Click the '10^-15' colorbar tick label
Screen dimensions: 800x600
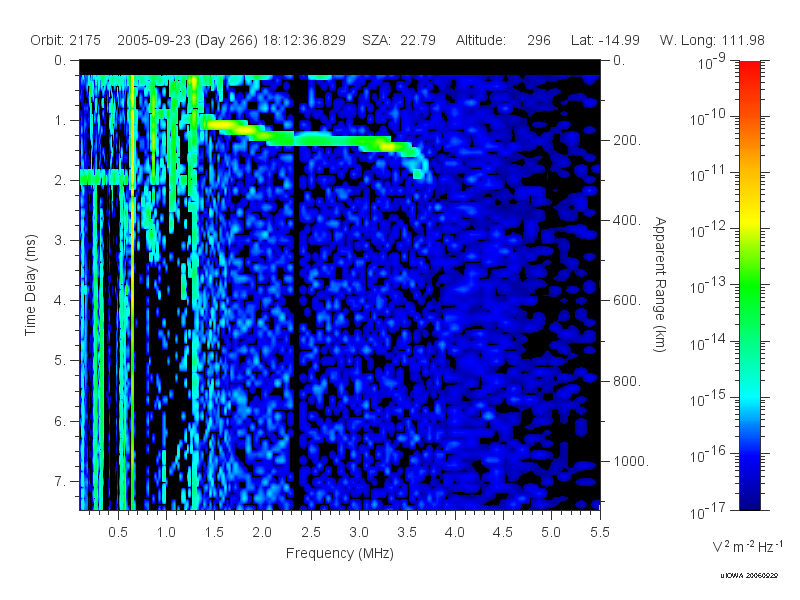pos(708,399)
